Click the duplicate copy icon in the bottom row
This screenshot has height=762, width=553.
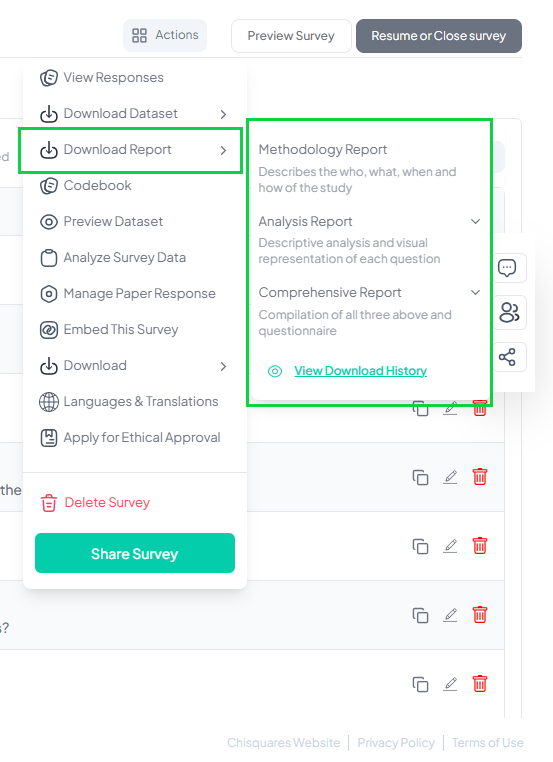coord(420,684)
